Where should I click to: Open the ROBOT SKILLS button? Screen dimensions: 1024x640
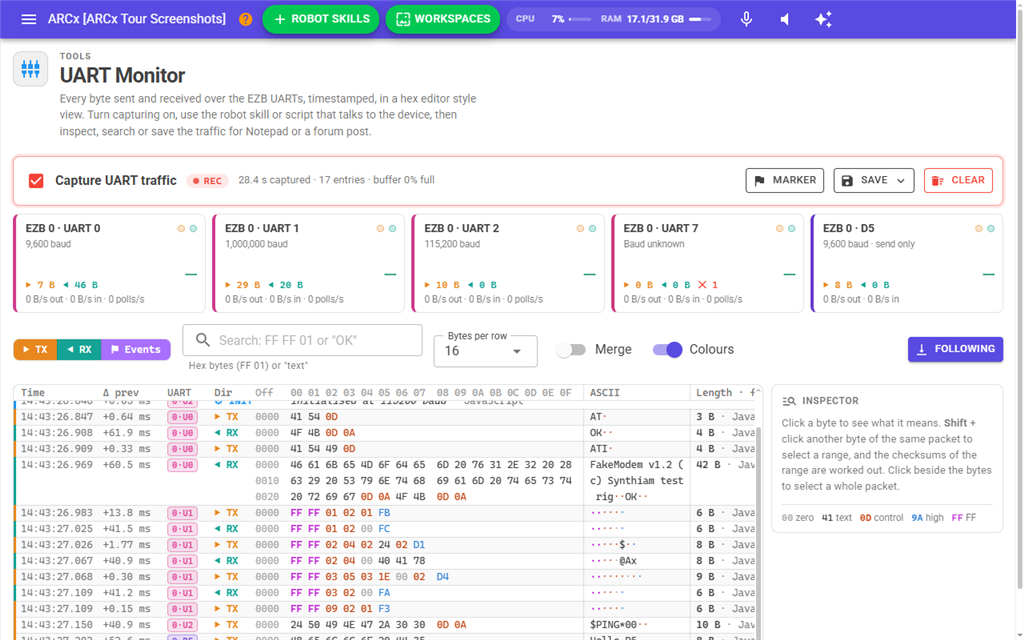pos(321,19)
